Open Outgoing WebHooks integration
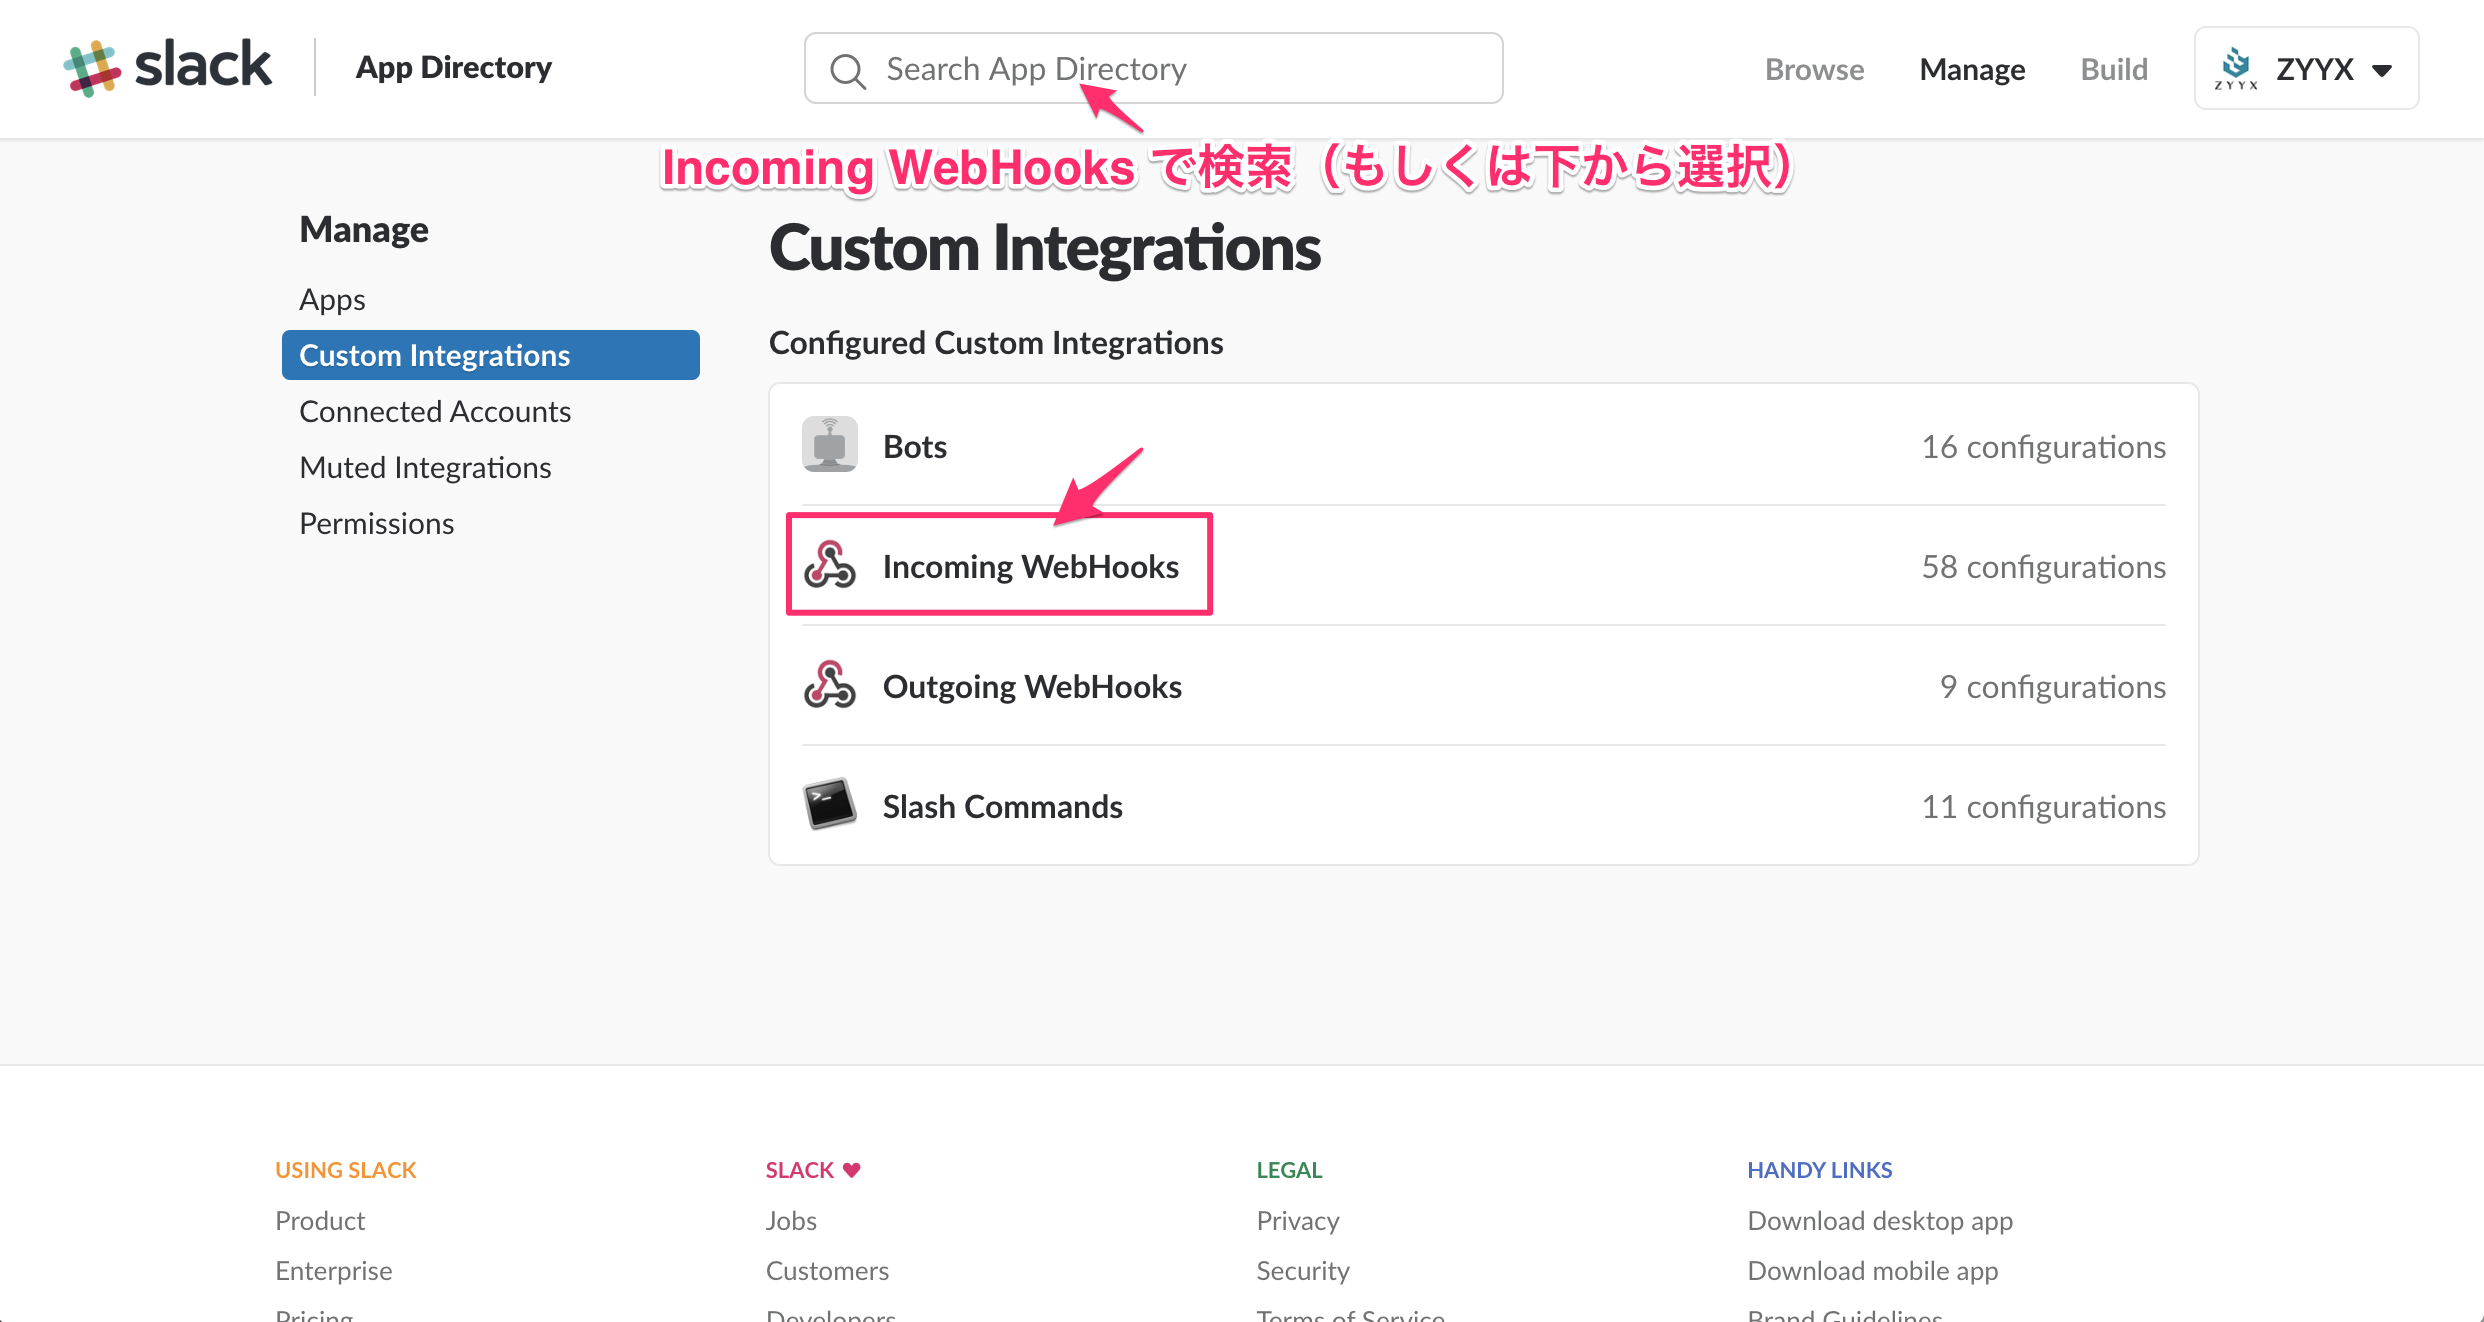 [x=1483, y=686]
